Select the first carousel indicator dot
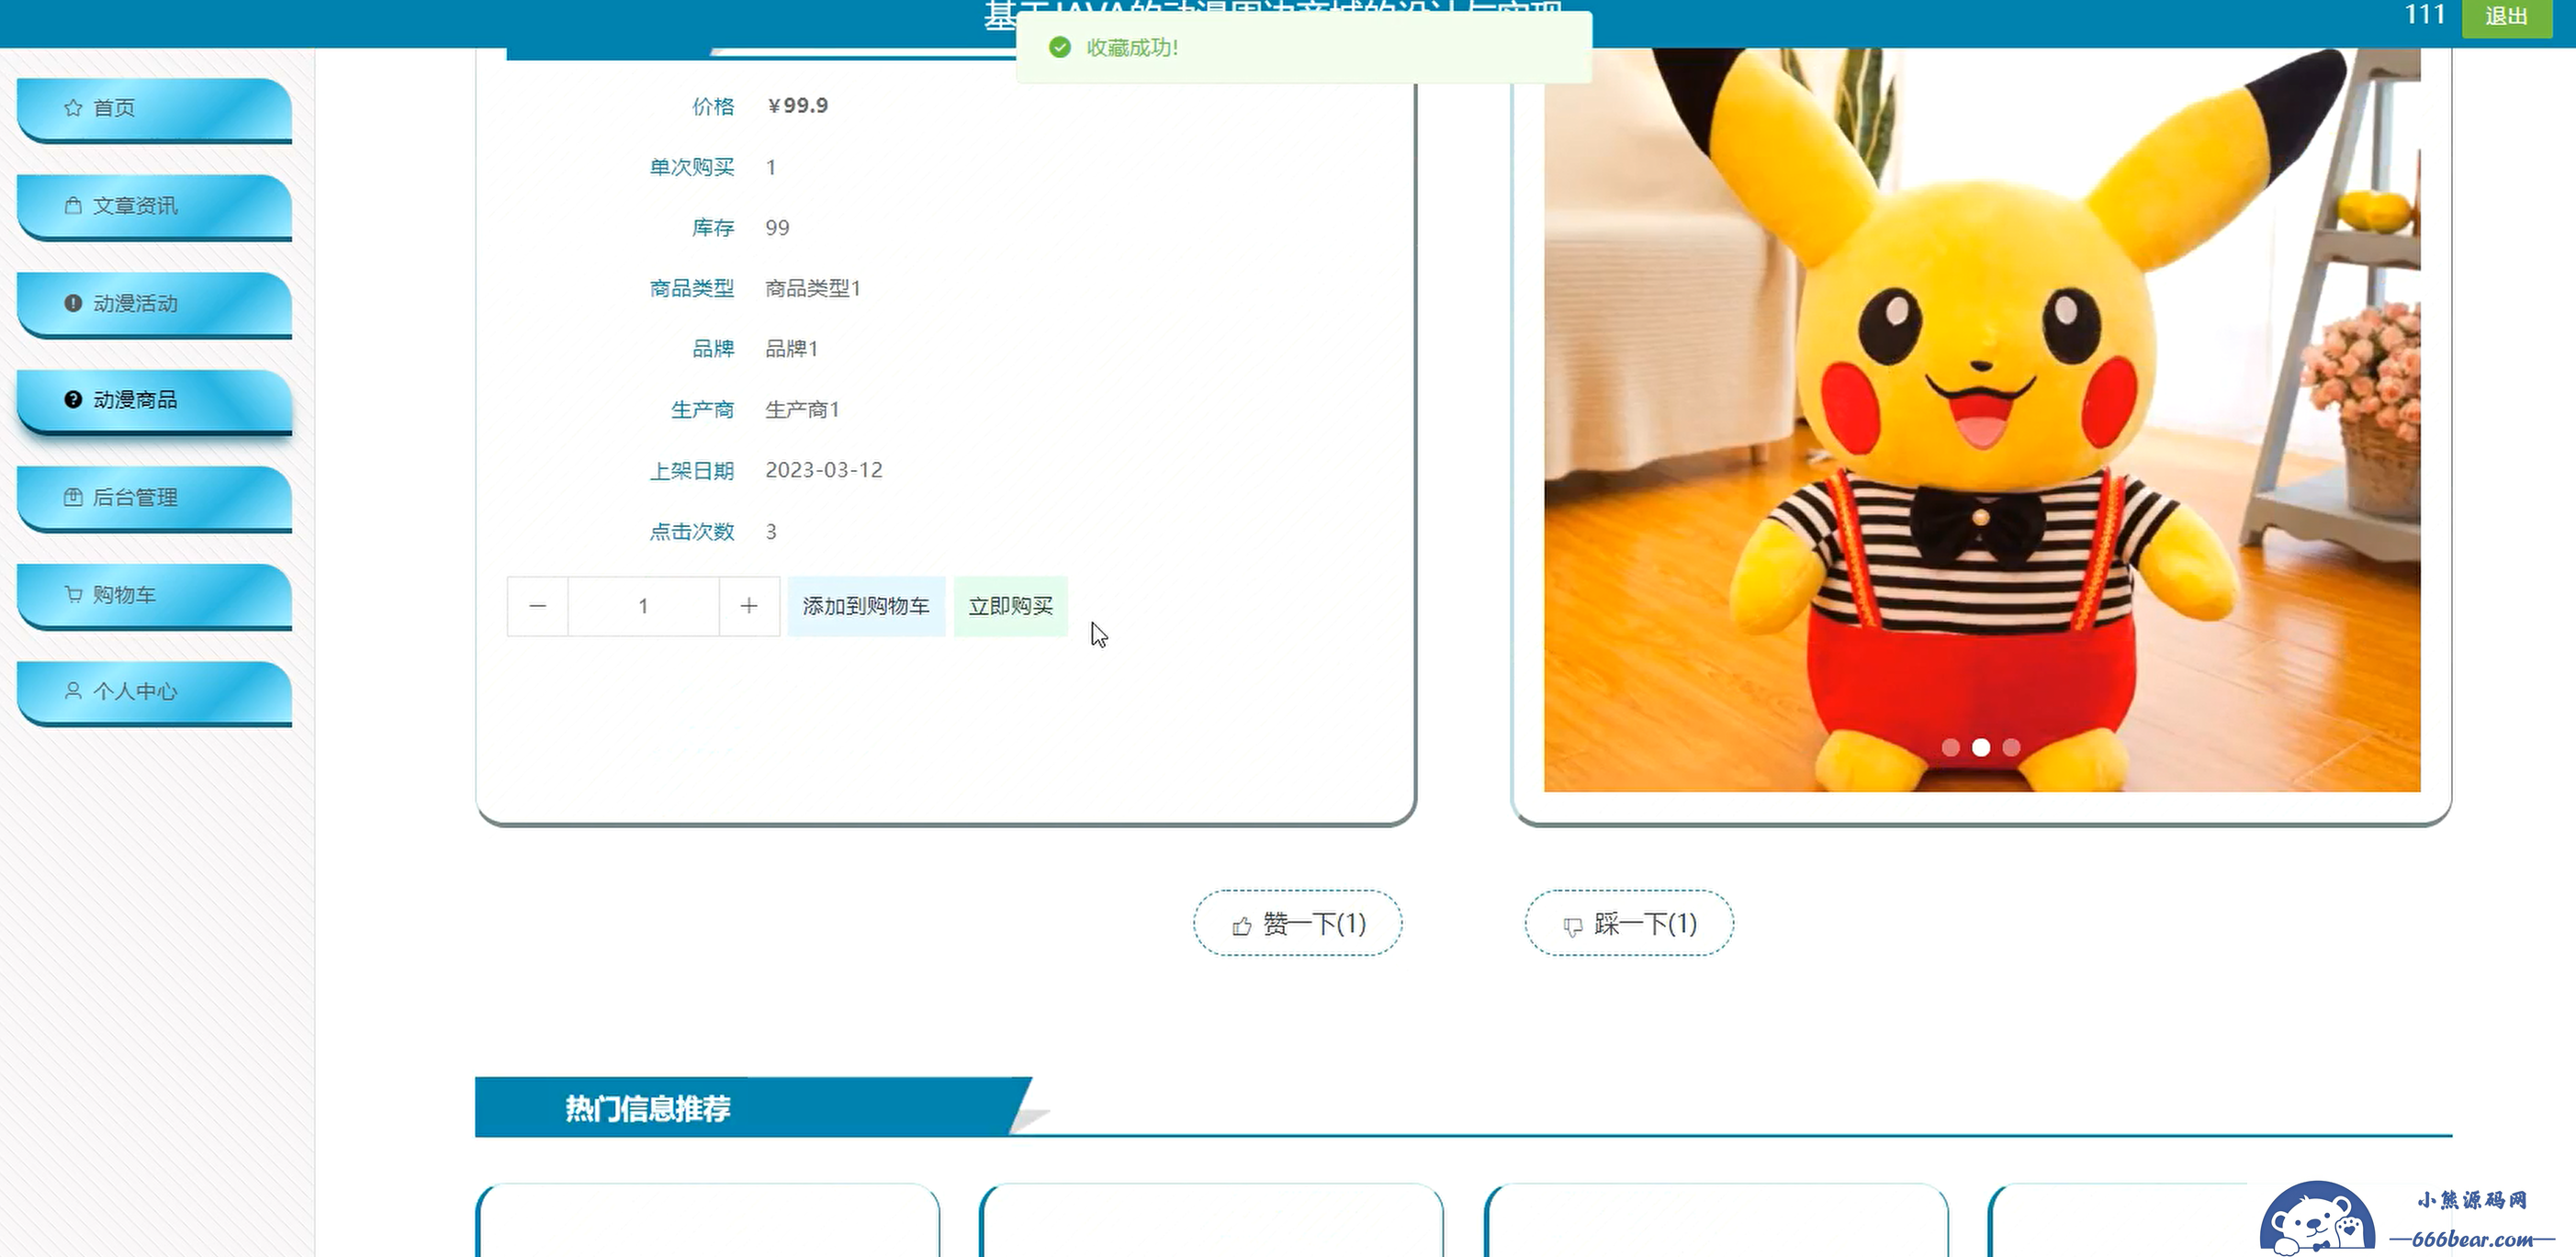This screenshot has height=1257, width=2576. 1950,747
